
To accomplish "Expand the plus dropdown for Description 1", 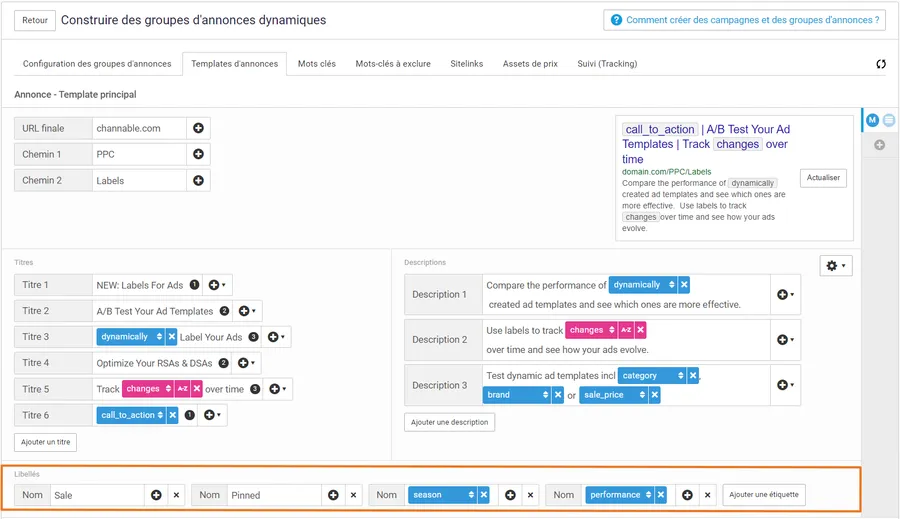I will [785, 295].
